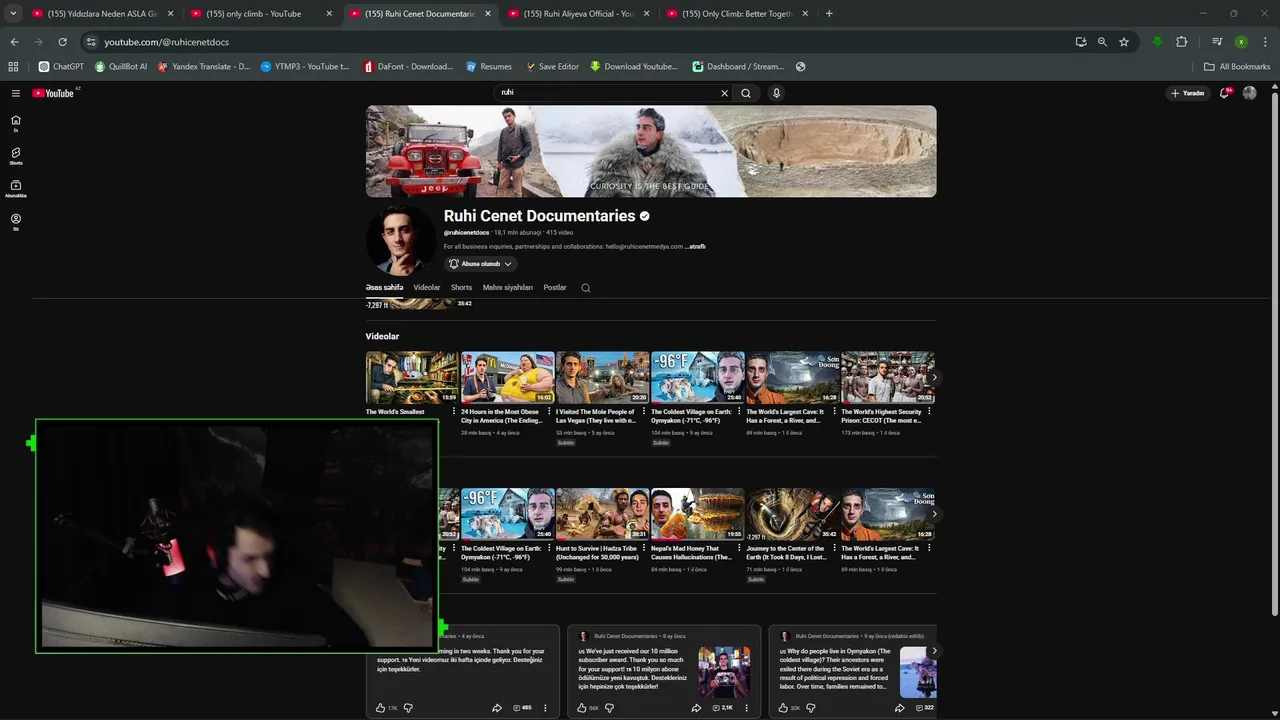Click the YouTube search magnifier button
The width and height of the screenshot is (1280, 720).
point(746,93)
